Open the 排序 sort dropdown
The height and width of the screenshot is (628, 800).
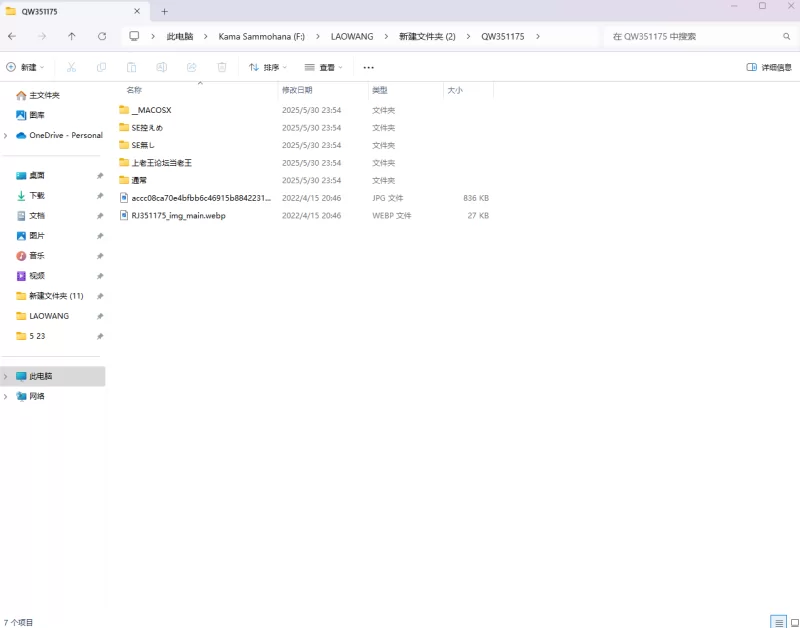267,67
